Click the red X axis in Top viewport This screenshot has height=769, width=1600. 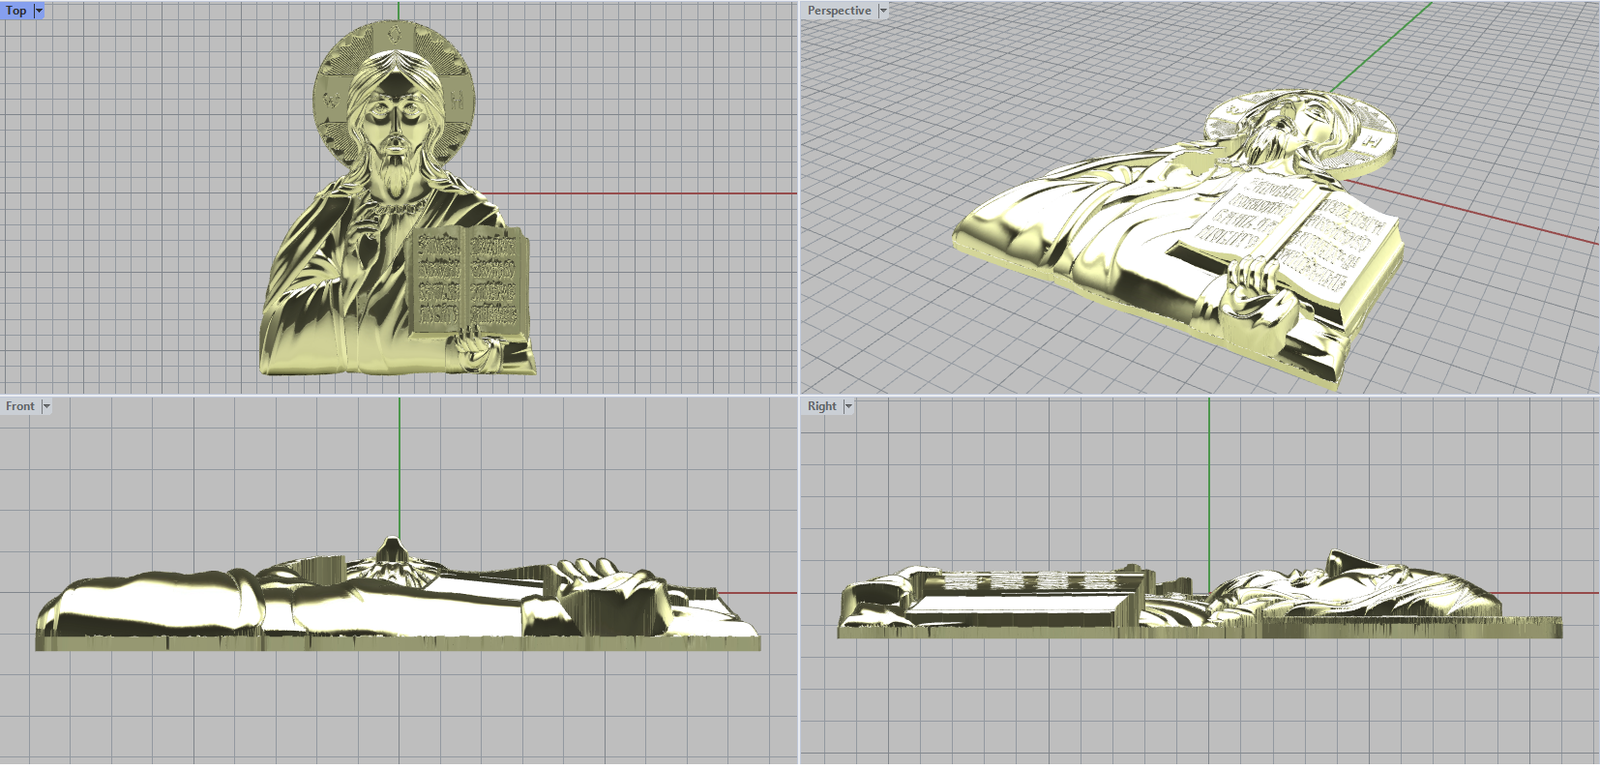pos(650,194)
